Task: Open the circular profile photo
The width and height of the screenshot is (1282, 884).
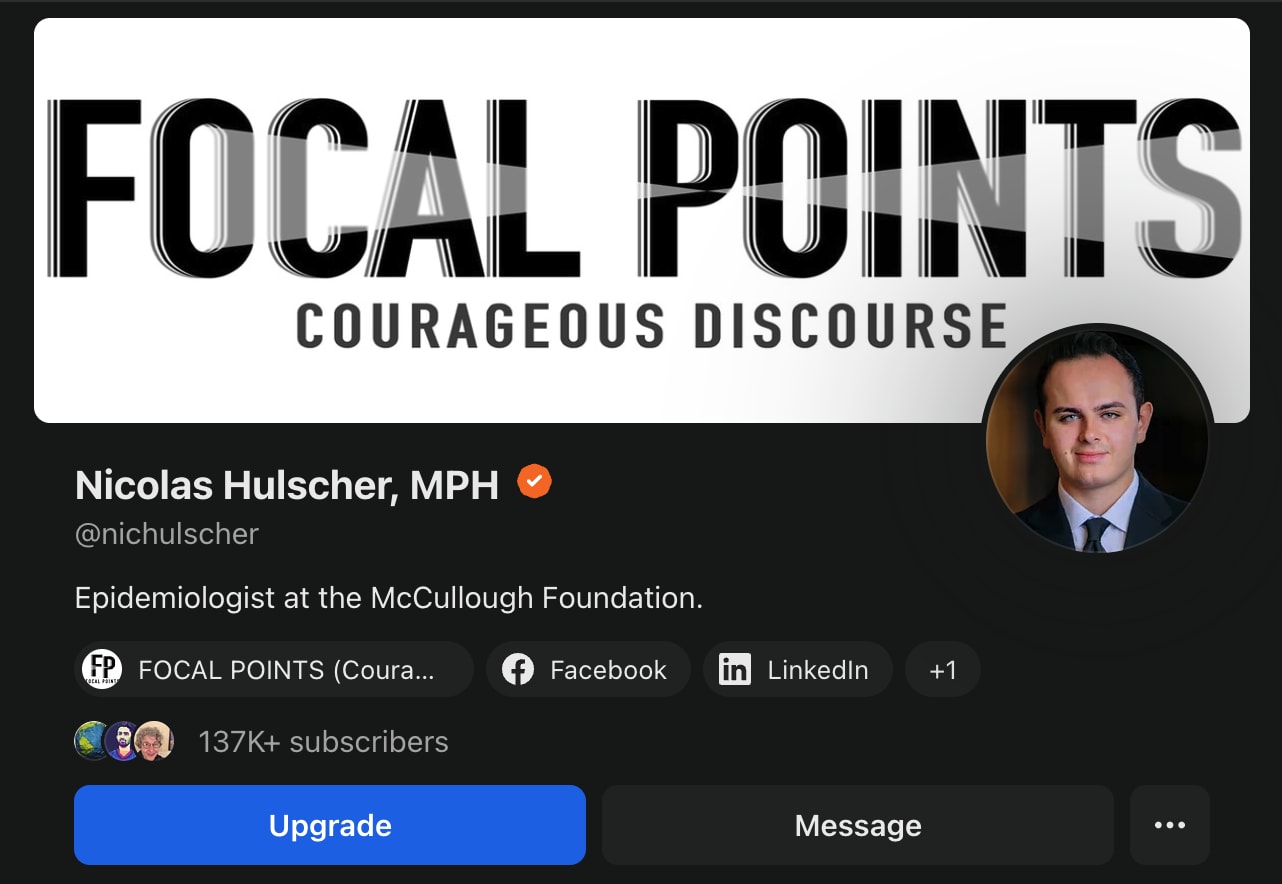Action: click(1098, 440)
